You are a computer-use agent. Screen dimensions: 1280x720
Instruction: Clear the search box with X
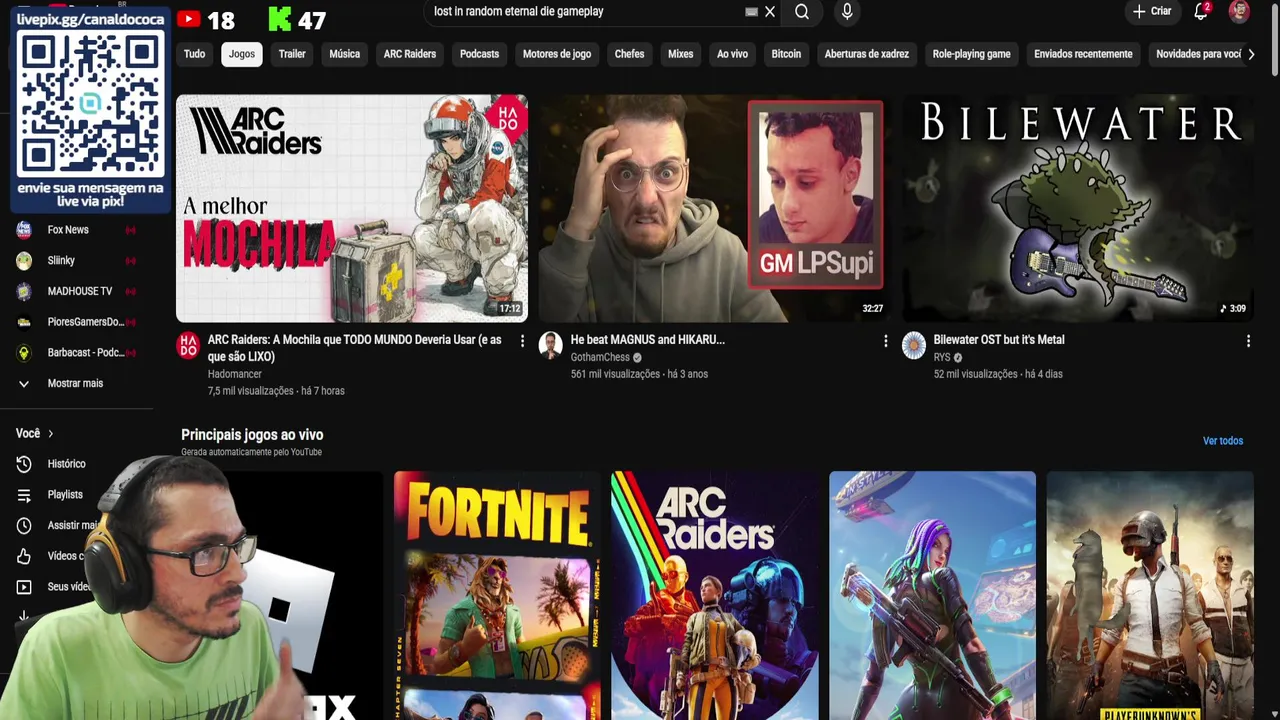770,12
